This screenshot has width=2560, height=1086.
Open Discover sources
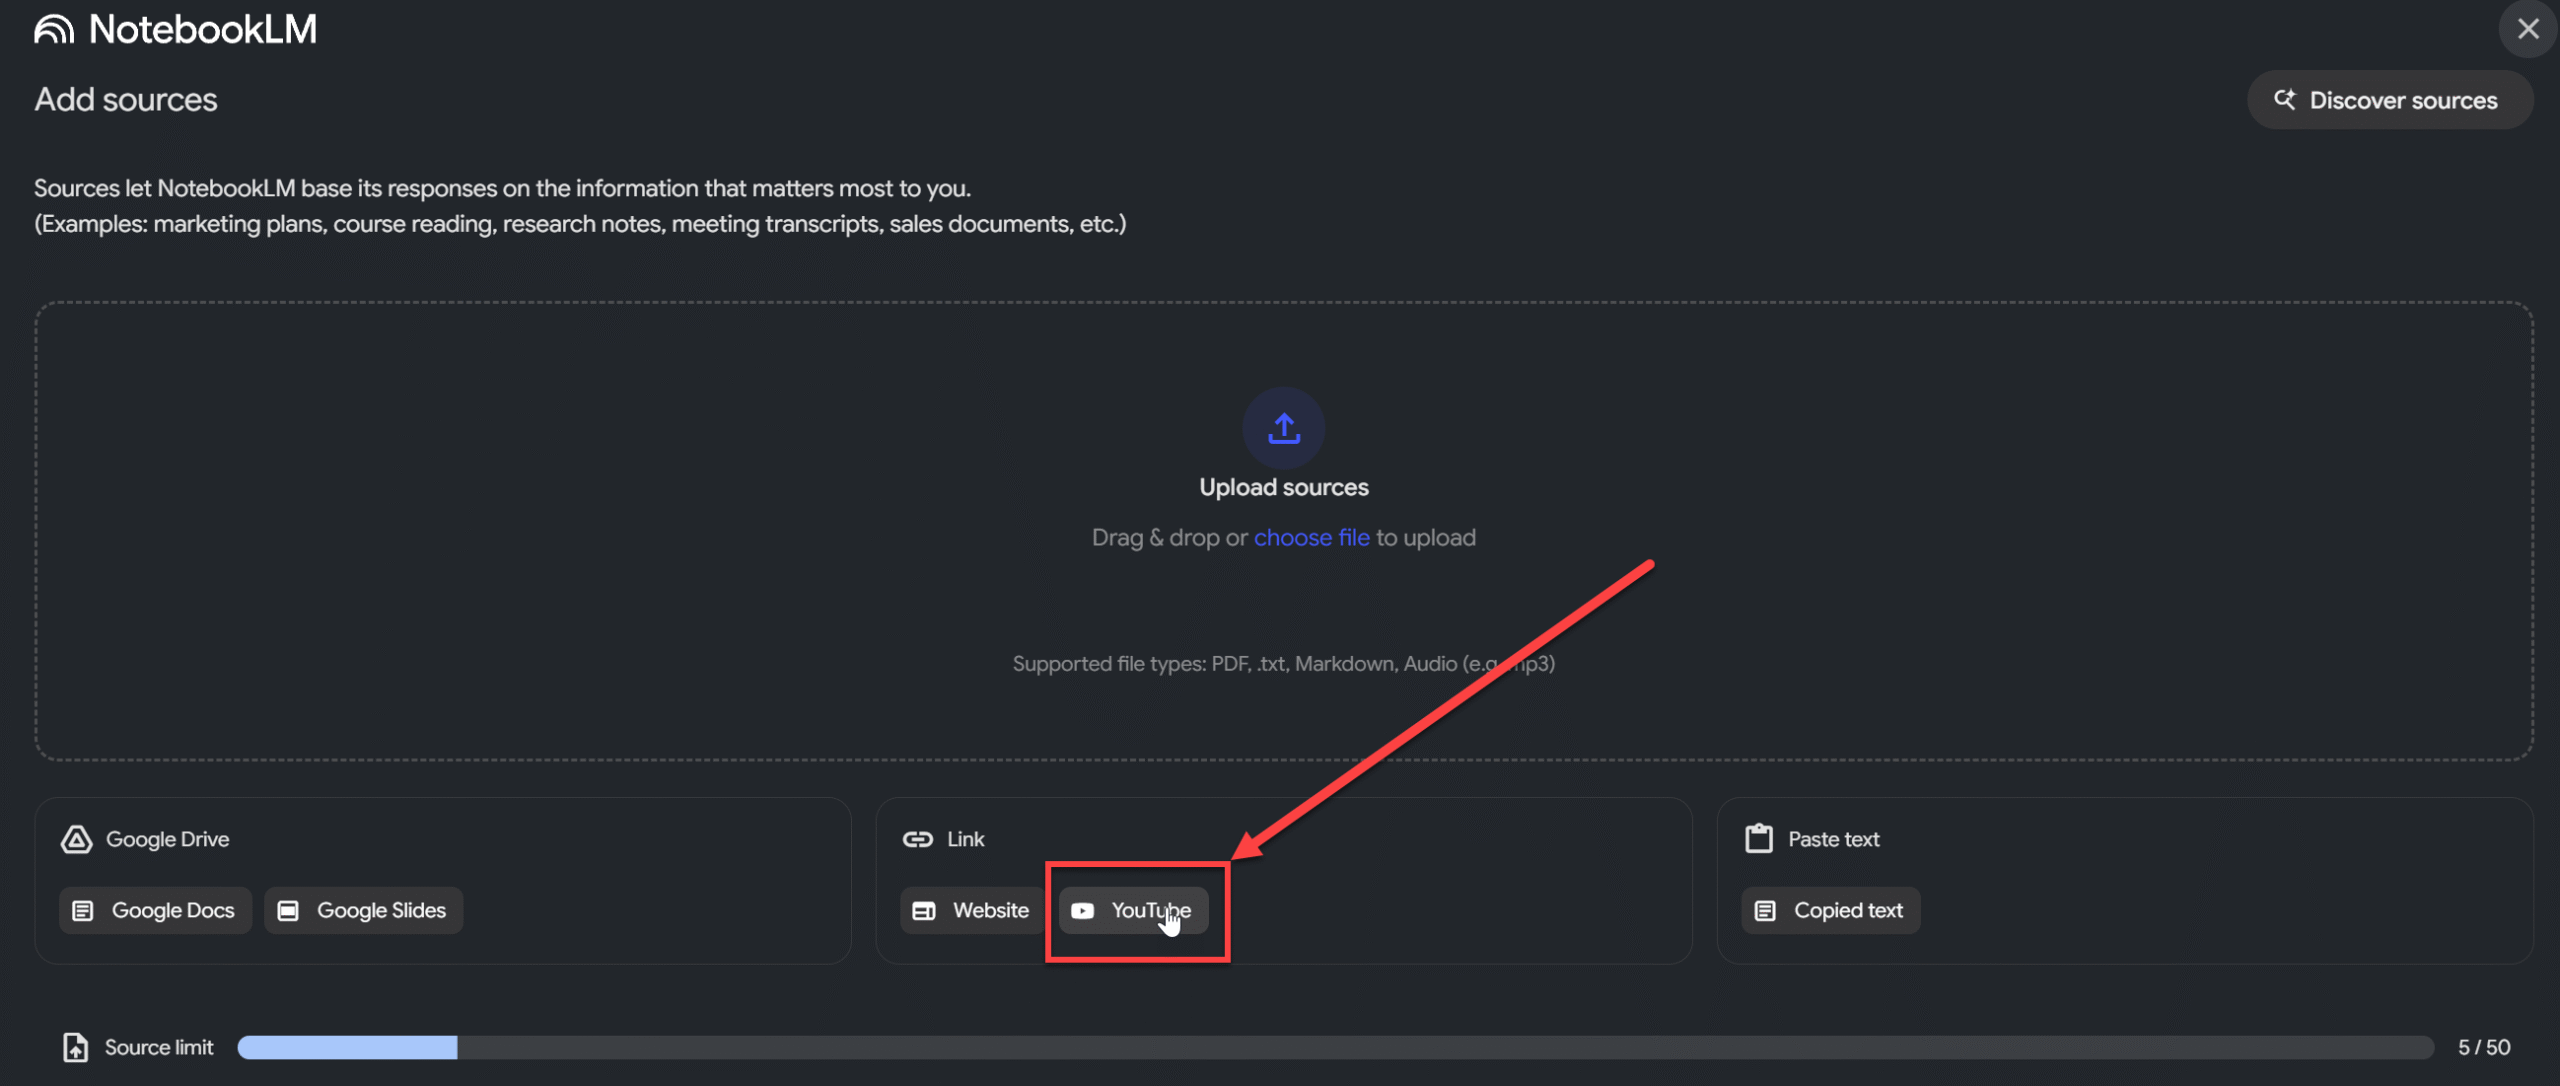pos(2390,100)
